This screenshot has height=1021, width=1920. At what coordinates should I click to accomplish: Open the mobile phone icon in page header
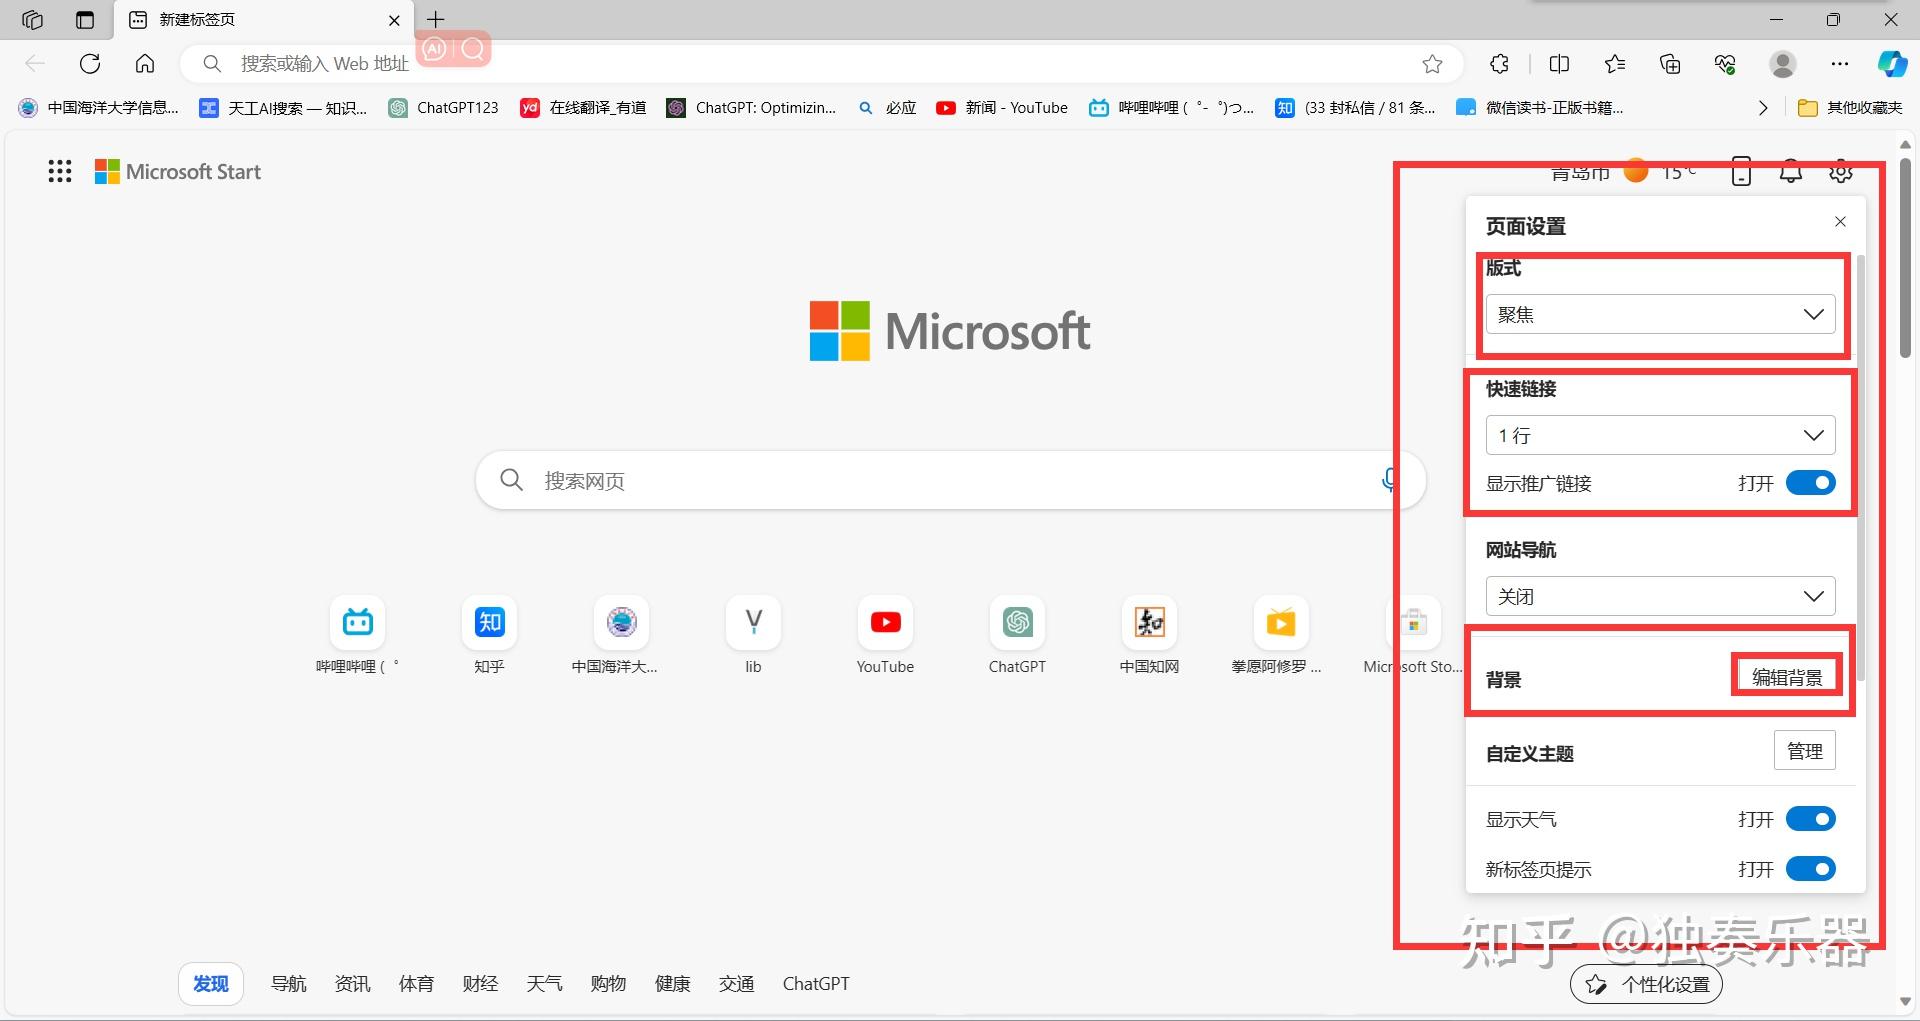tap(1741, 172)
